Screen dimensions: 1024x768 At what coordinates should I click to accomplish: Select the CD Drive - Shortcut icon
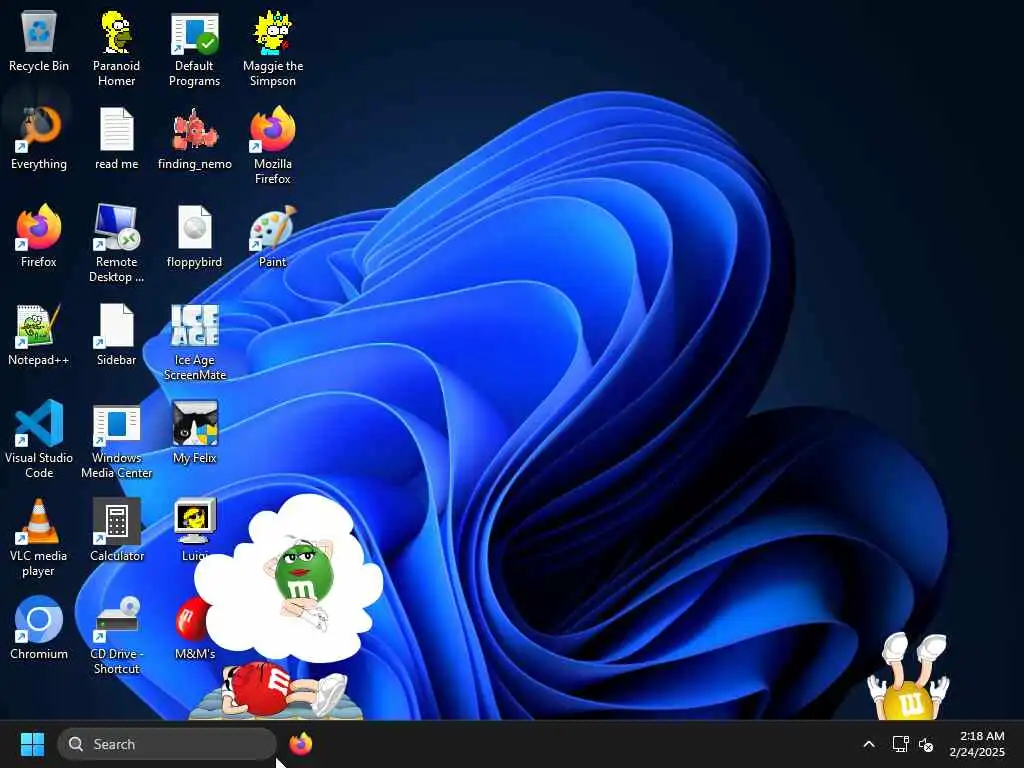tap(116, 635)
